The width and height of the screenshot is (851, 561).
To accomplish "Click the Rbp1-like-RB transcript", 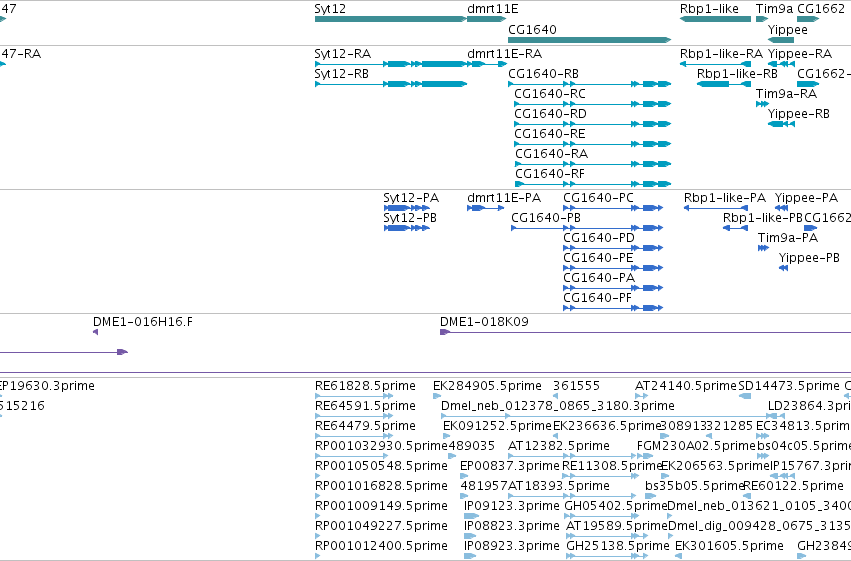I will [x=724, y=84].
